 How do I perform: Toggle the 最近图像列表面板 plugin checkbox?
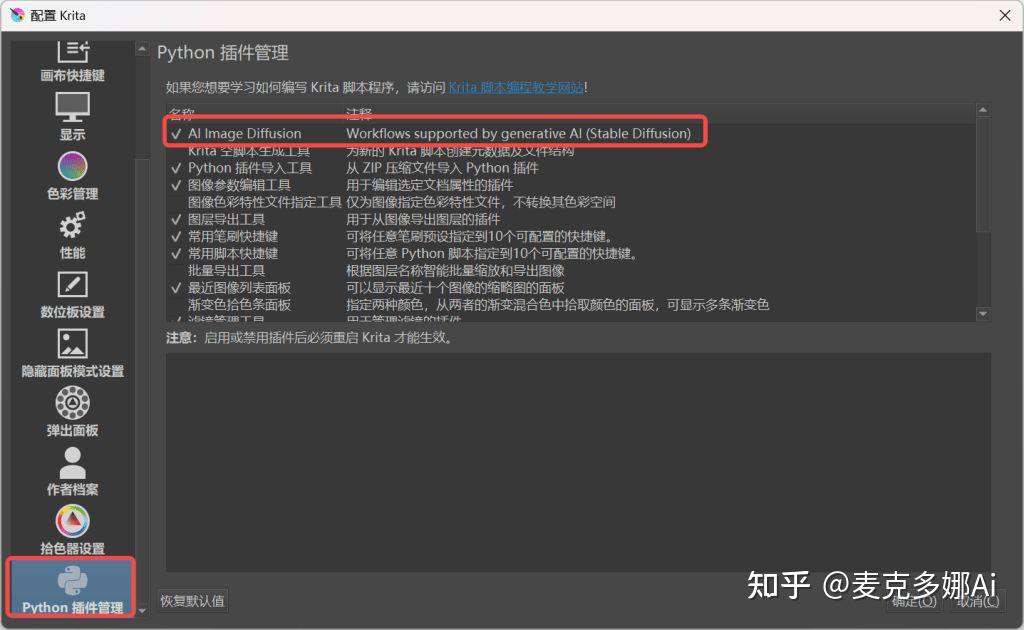tap(176, 288)
